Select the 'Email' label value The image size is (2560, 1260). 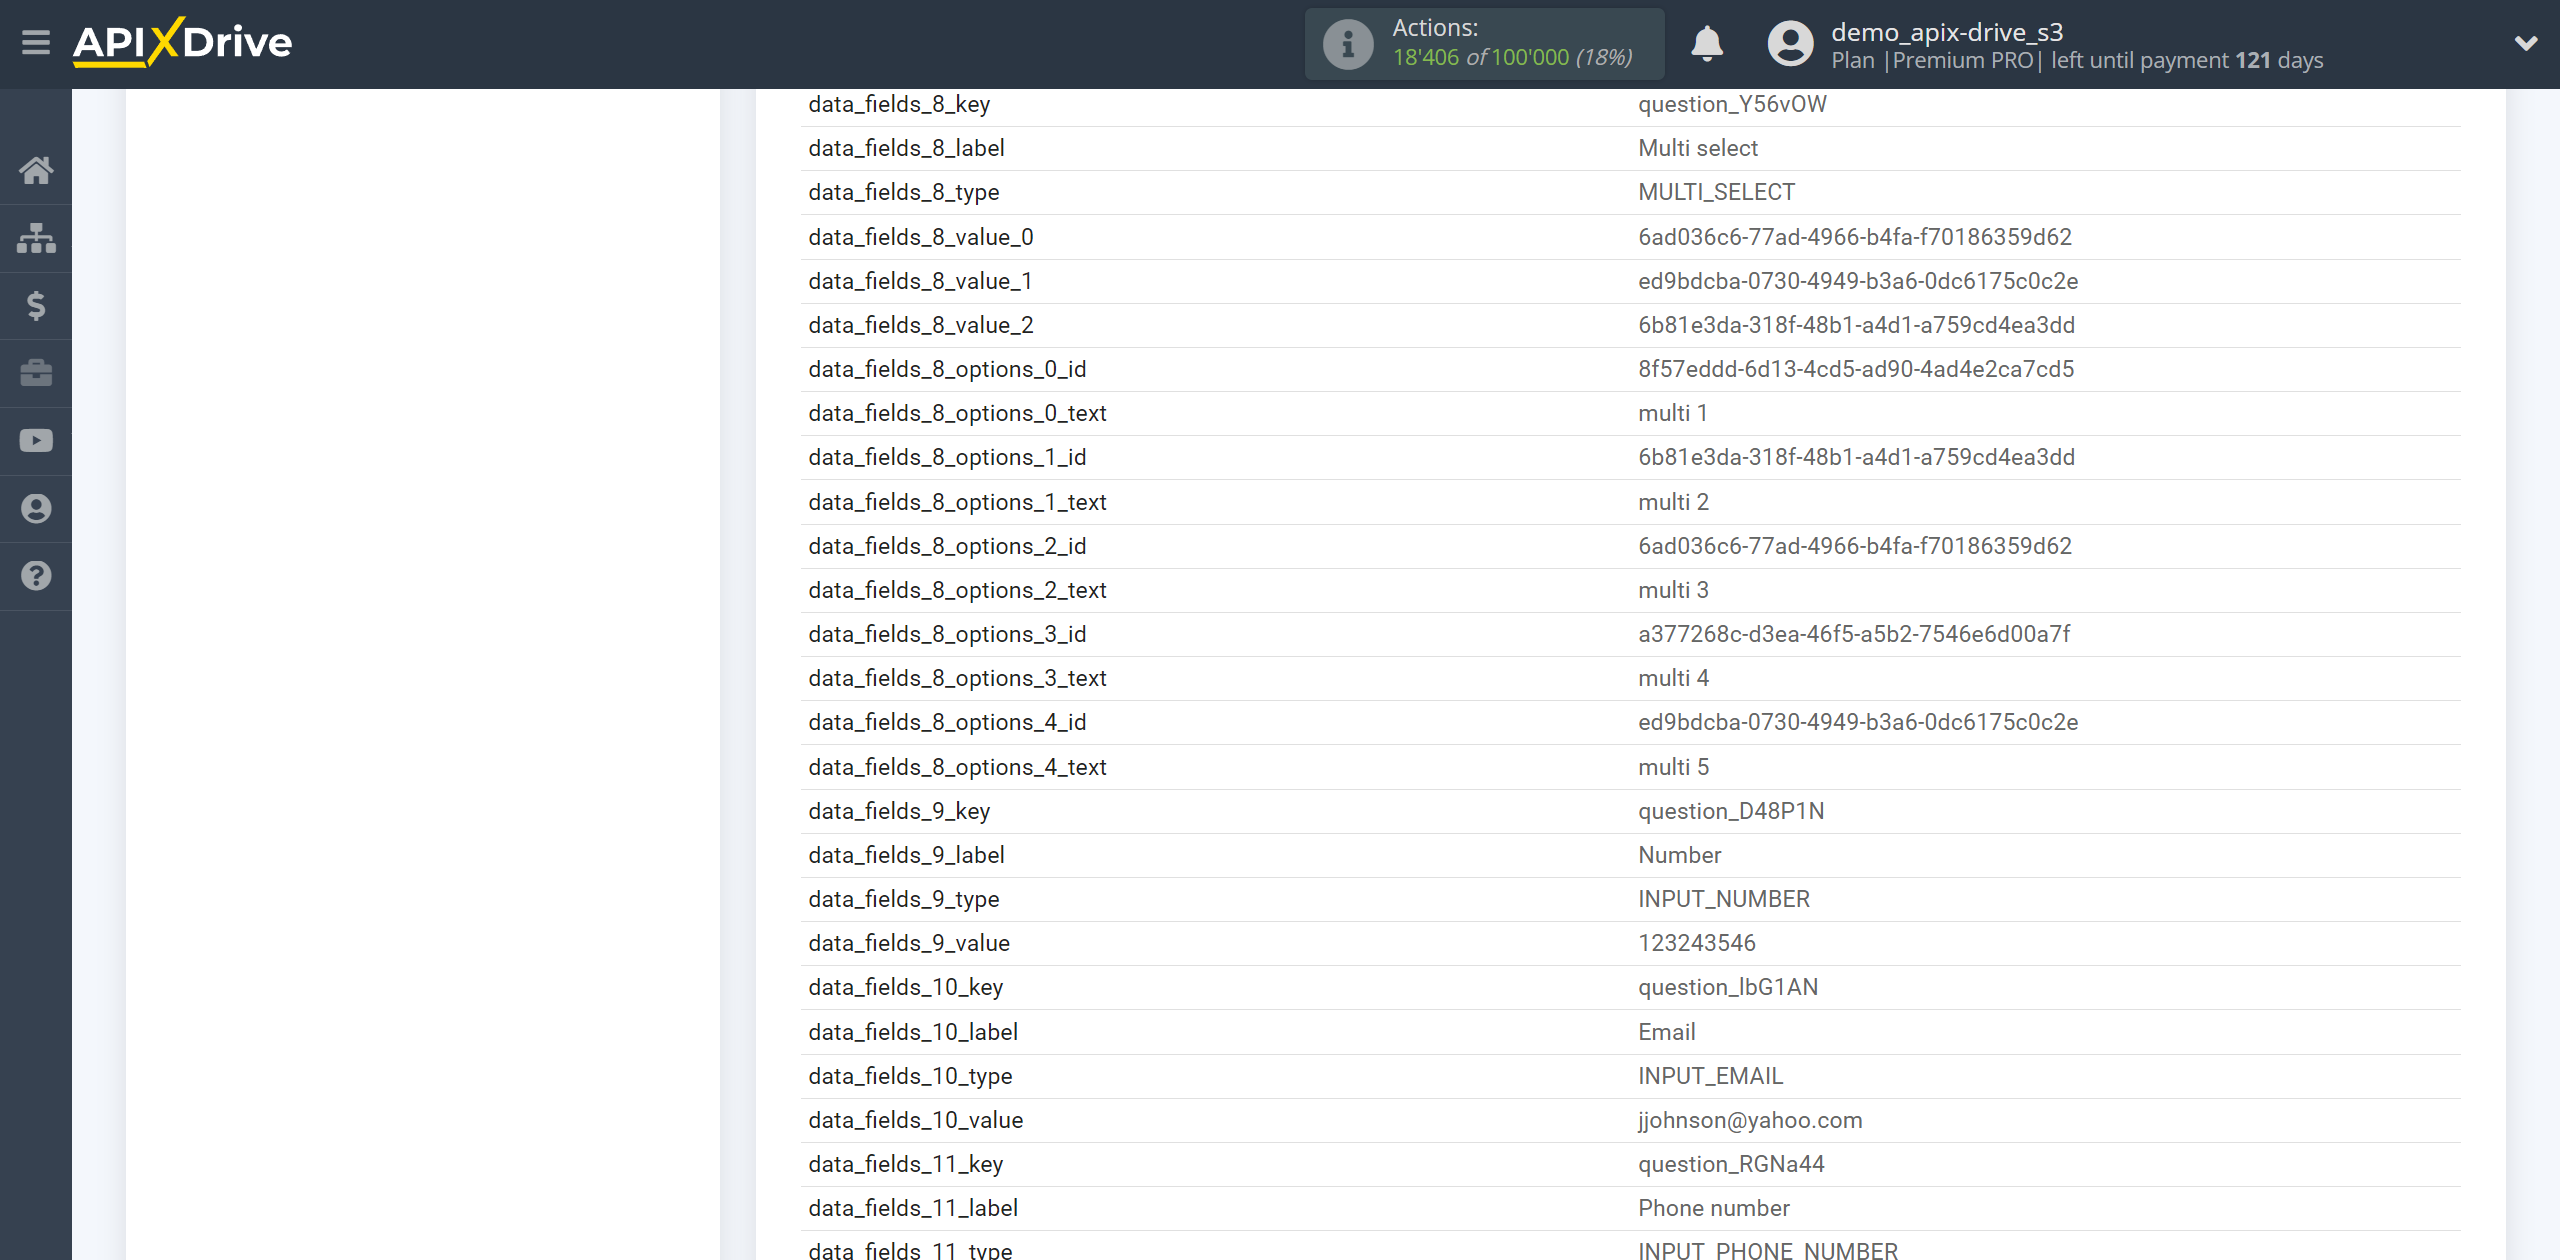click(x=1667, y=1032)
